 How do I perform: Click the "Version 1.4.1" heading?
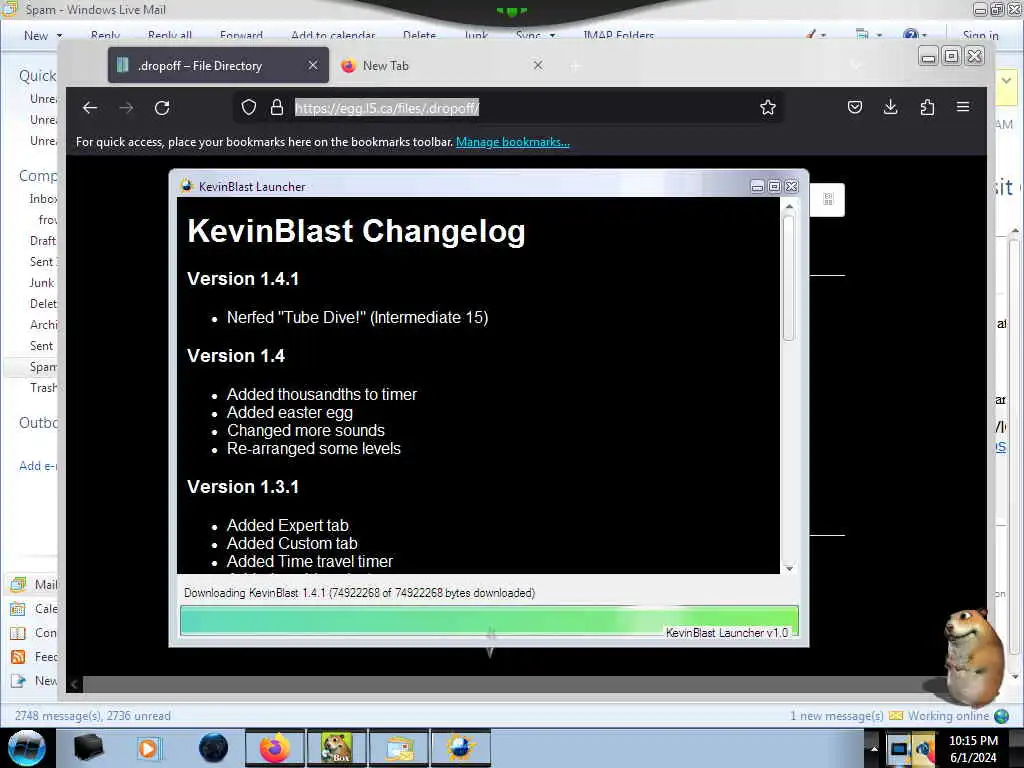pos(243,279)
